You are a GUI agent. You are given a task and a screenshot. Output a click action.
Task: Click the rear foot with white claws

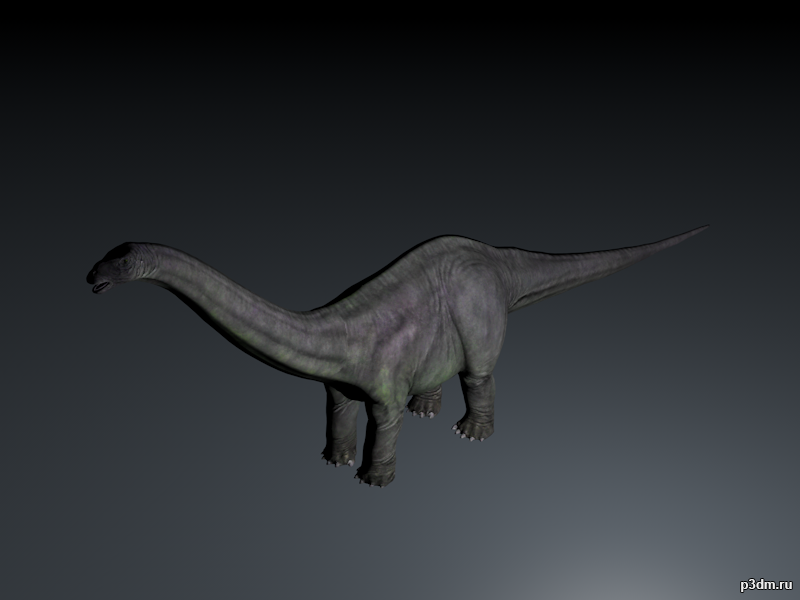click(x=472, y=428)
